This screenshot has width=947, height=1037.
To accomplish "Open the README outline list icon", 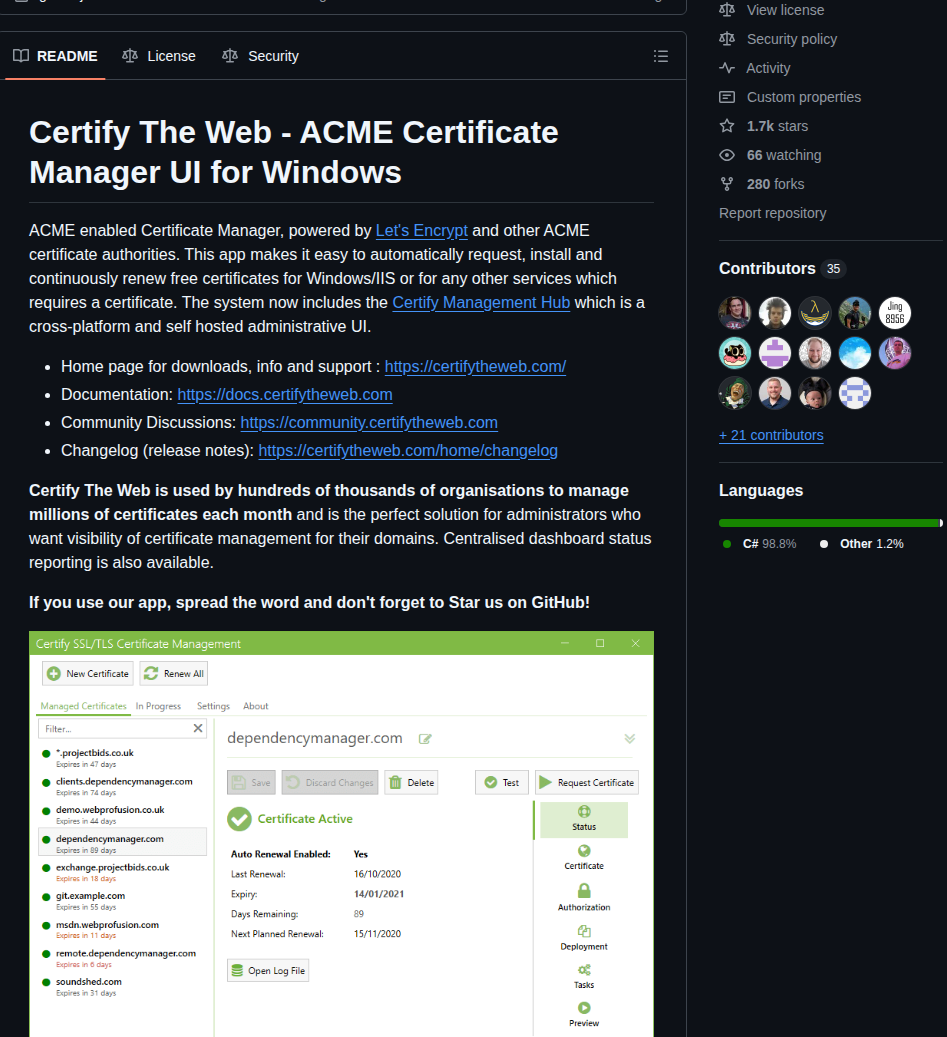I will pos(660,56).
